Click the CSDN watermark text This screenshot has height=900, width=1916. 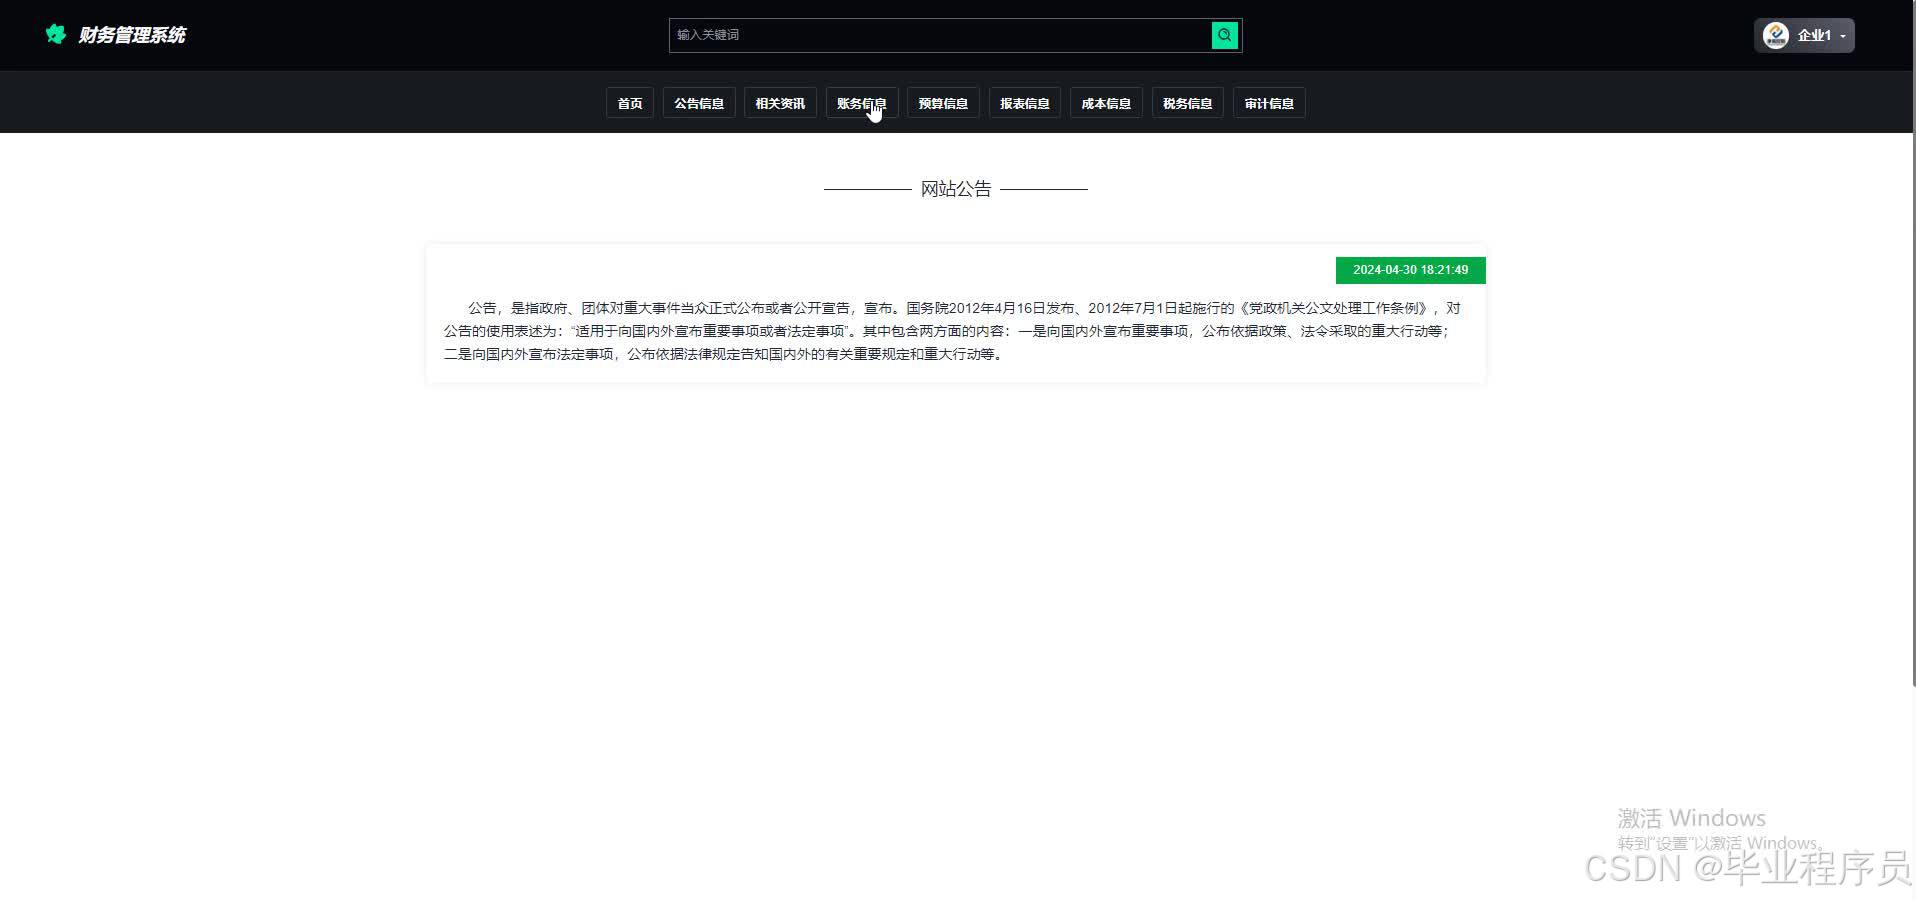pyautogui.click(x=1748, y=869)
